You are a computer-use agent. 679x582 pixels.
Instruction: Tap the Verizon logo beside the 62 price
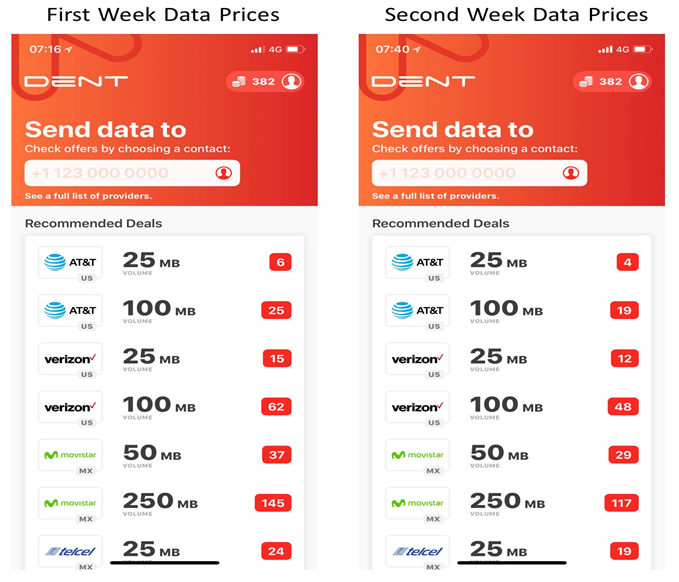pyautogui.click(x=70, y=407)
